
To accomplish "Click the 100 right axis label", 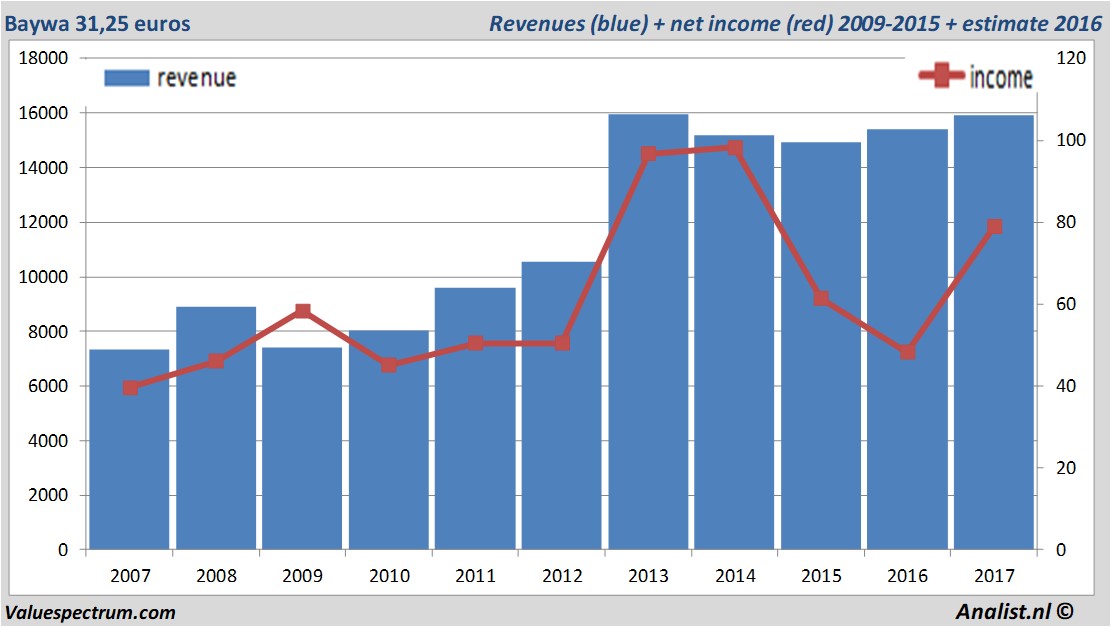I will pyautogui.click(x=1071, y=140).
